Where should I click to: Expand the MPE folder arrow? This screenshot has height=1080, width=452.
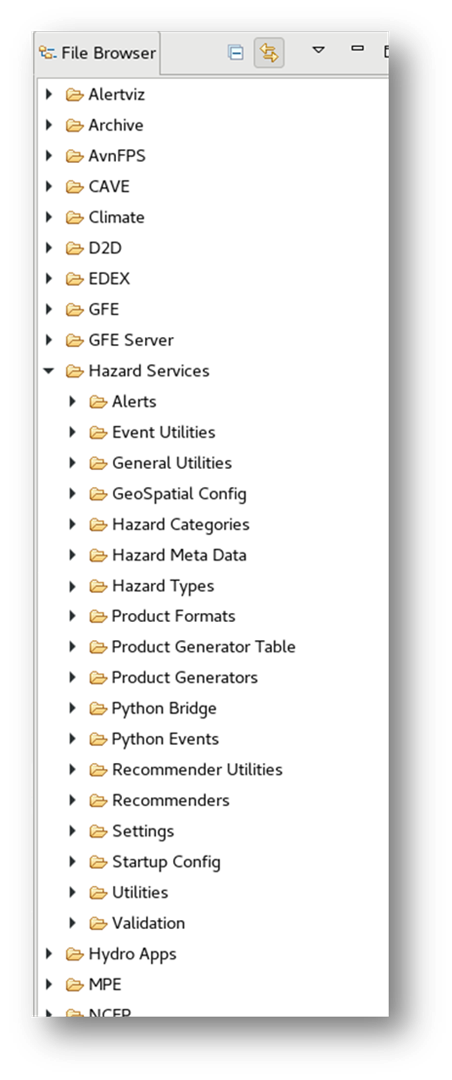(48, 984)
